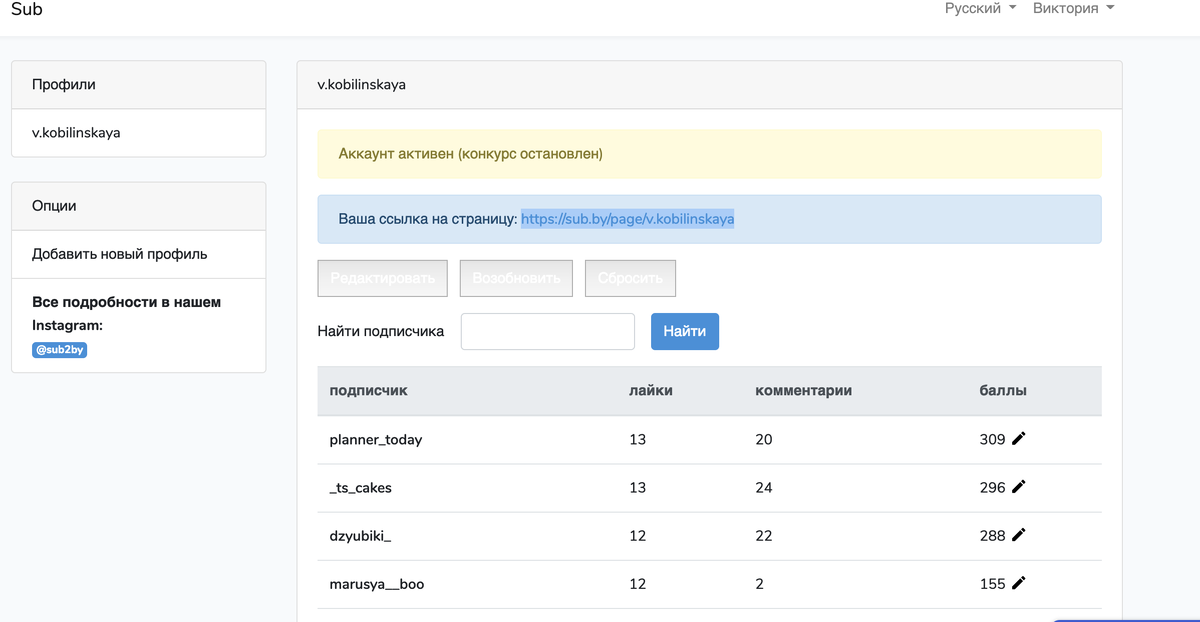Click pencil icon beside planner_today's 309 points
Screen dimensions: 1200x622
click(1019, 439)
